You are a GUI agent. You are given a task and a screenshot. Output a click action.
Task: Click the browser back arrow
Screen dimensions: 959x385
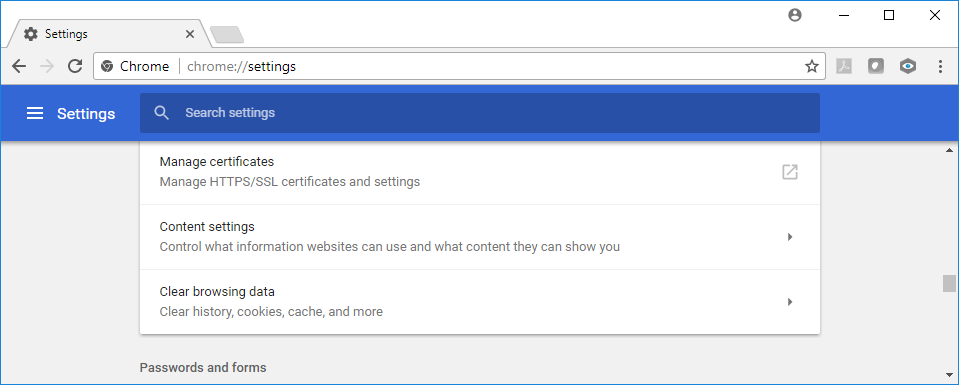[19, 66]
